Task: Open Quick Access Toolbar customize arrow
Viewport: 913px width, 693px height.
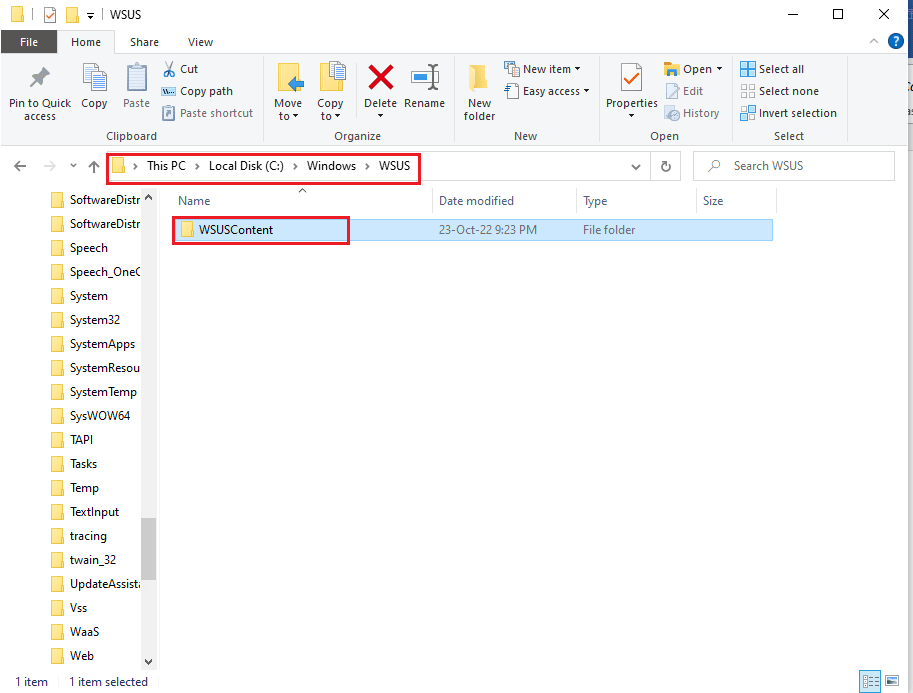Action: coord(90,16)
